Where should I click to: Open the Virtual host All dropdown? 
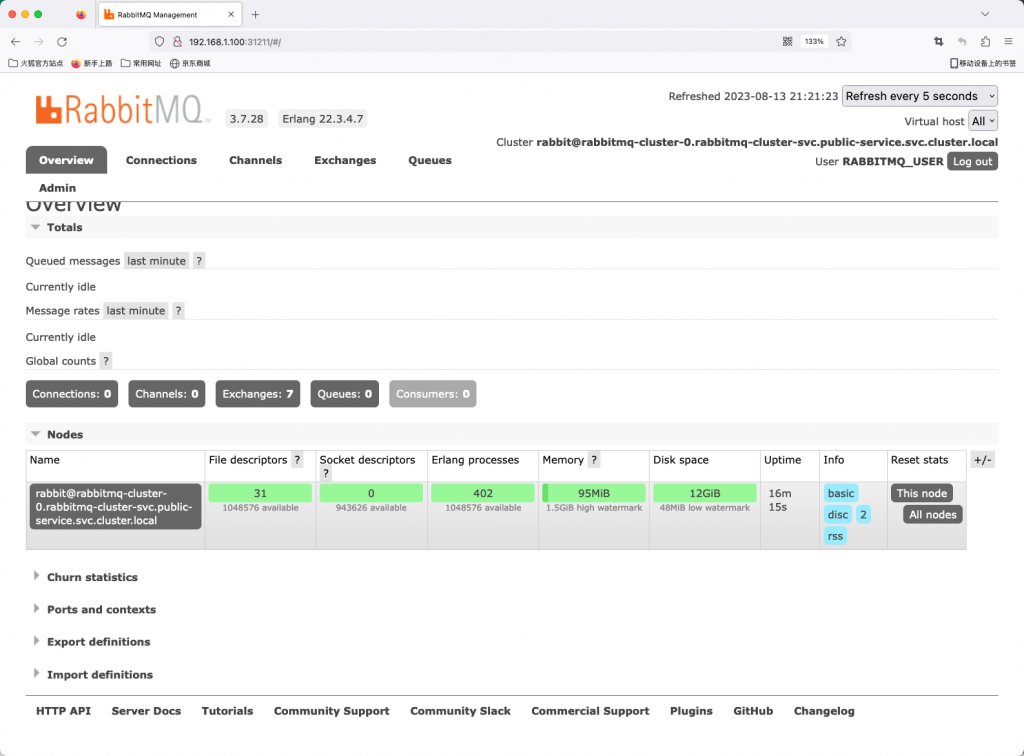(x=982, y=121)
